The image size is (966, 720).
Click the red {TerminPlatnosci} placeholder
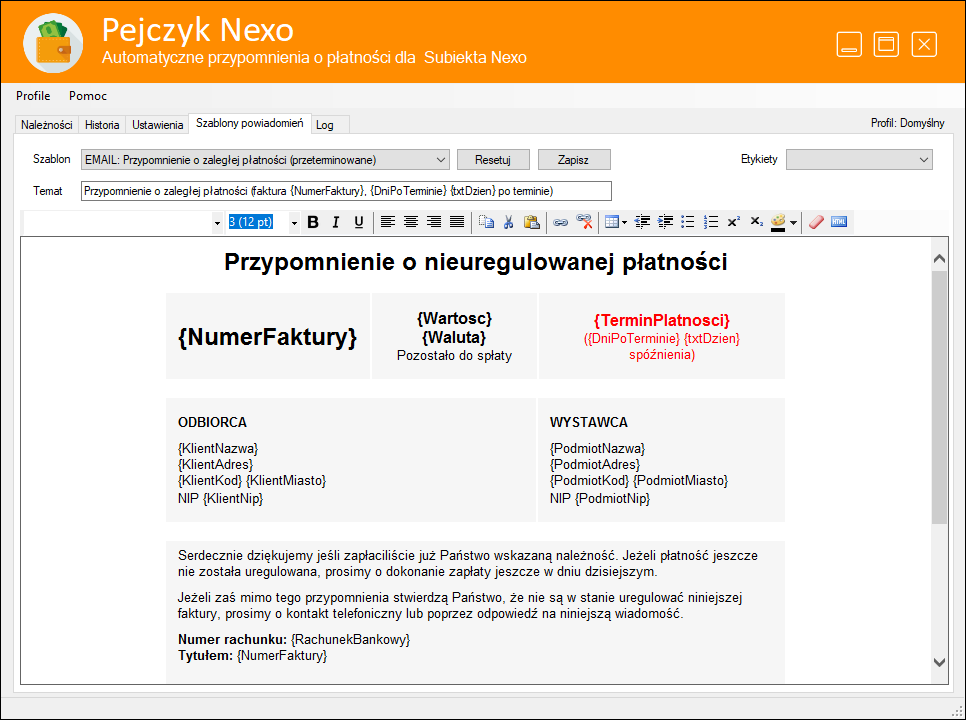pos(662,320)
